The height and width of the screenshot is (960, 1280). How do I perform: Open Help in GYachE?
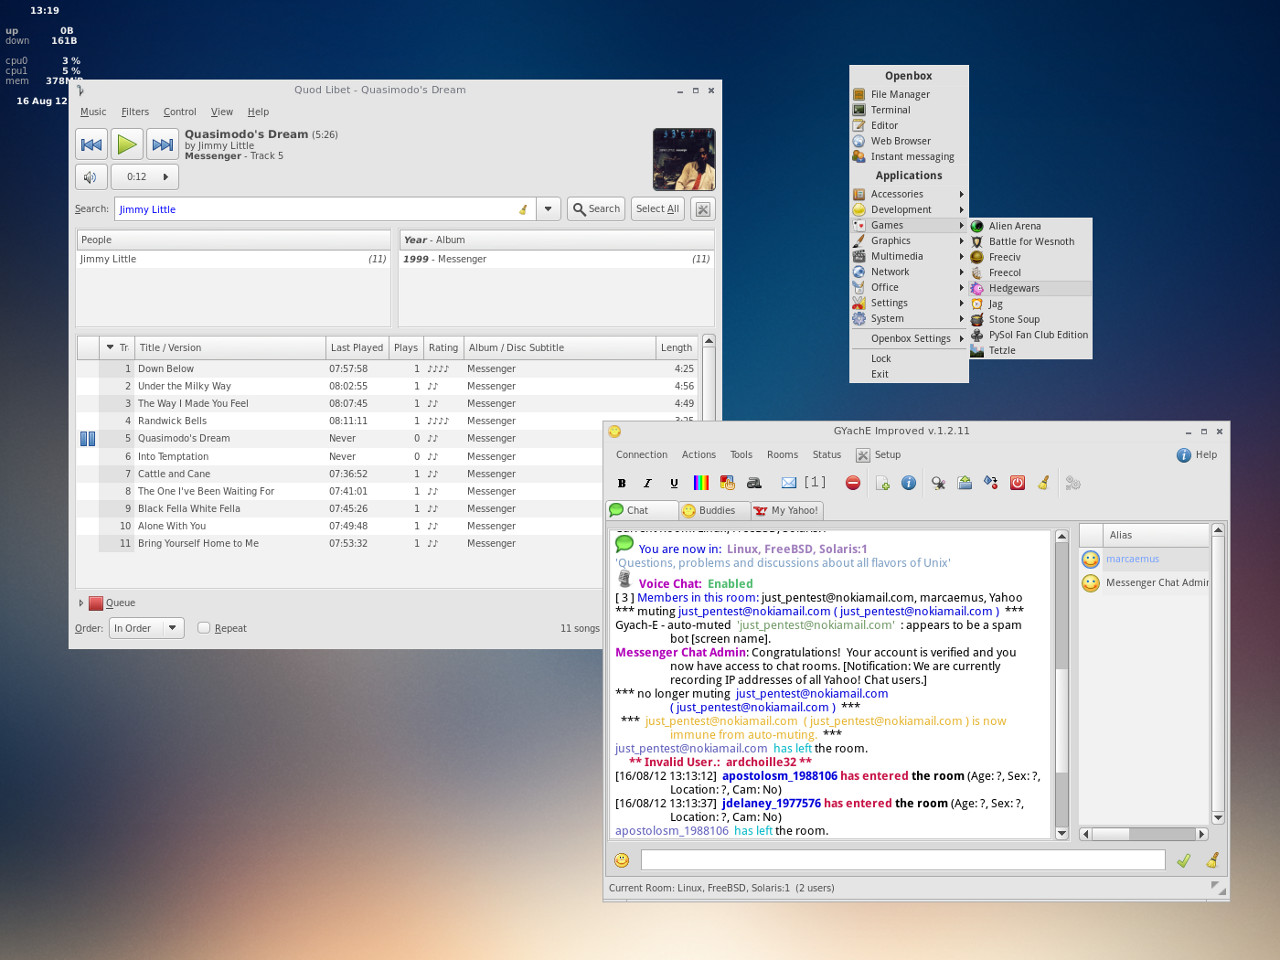[1197, 455]
